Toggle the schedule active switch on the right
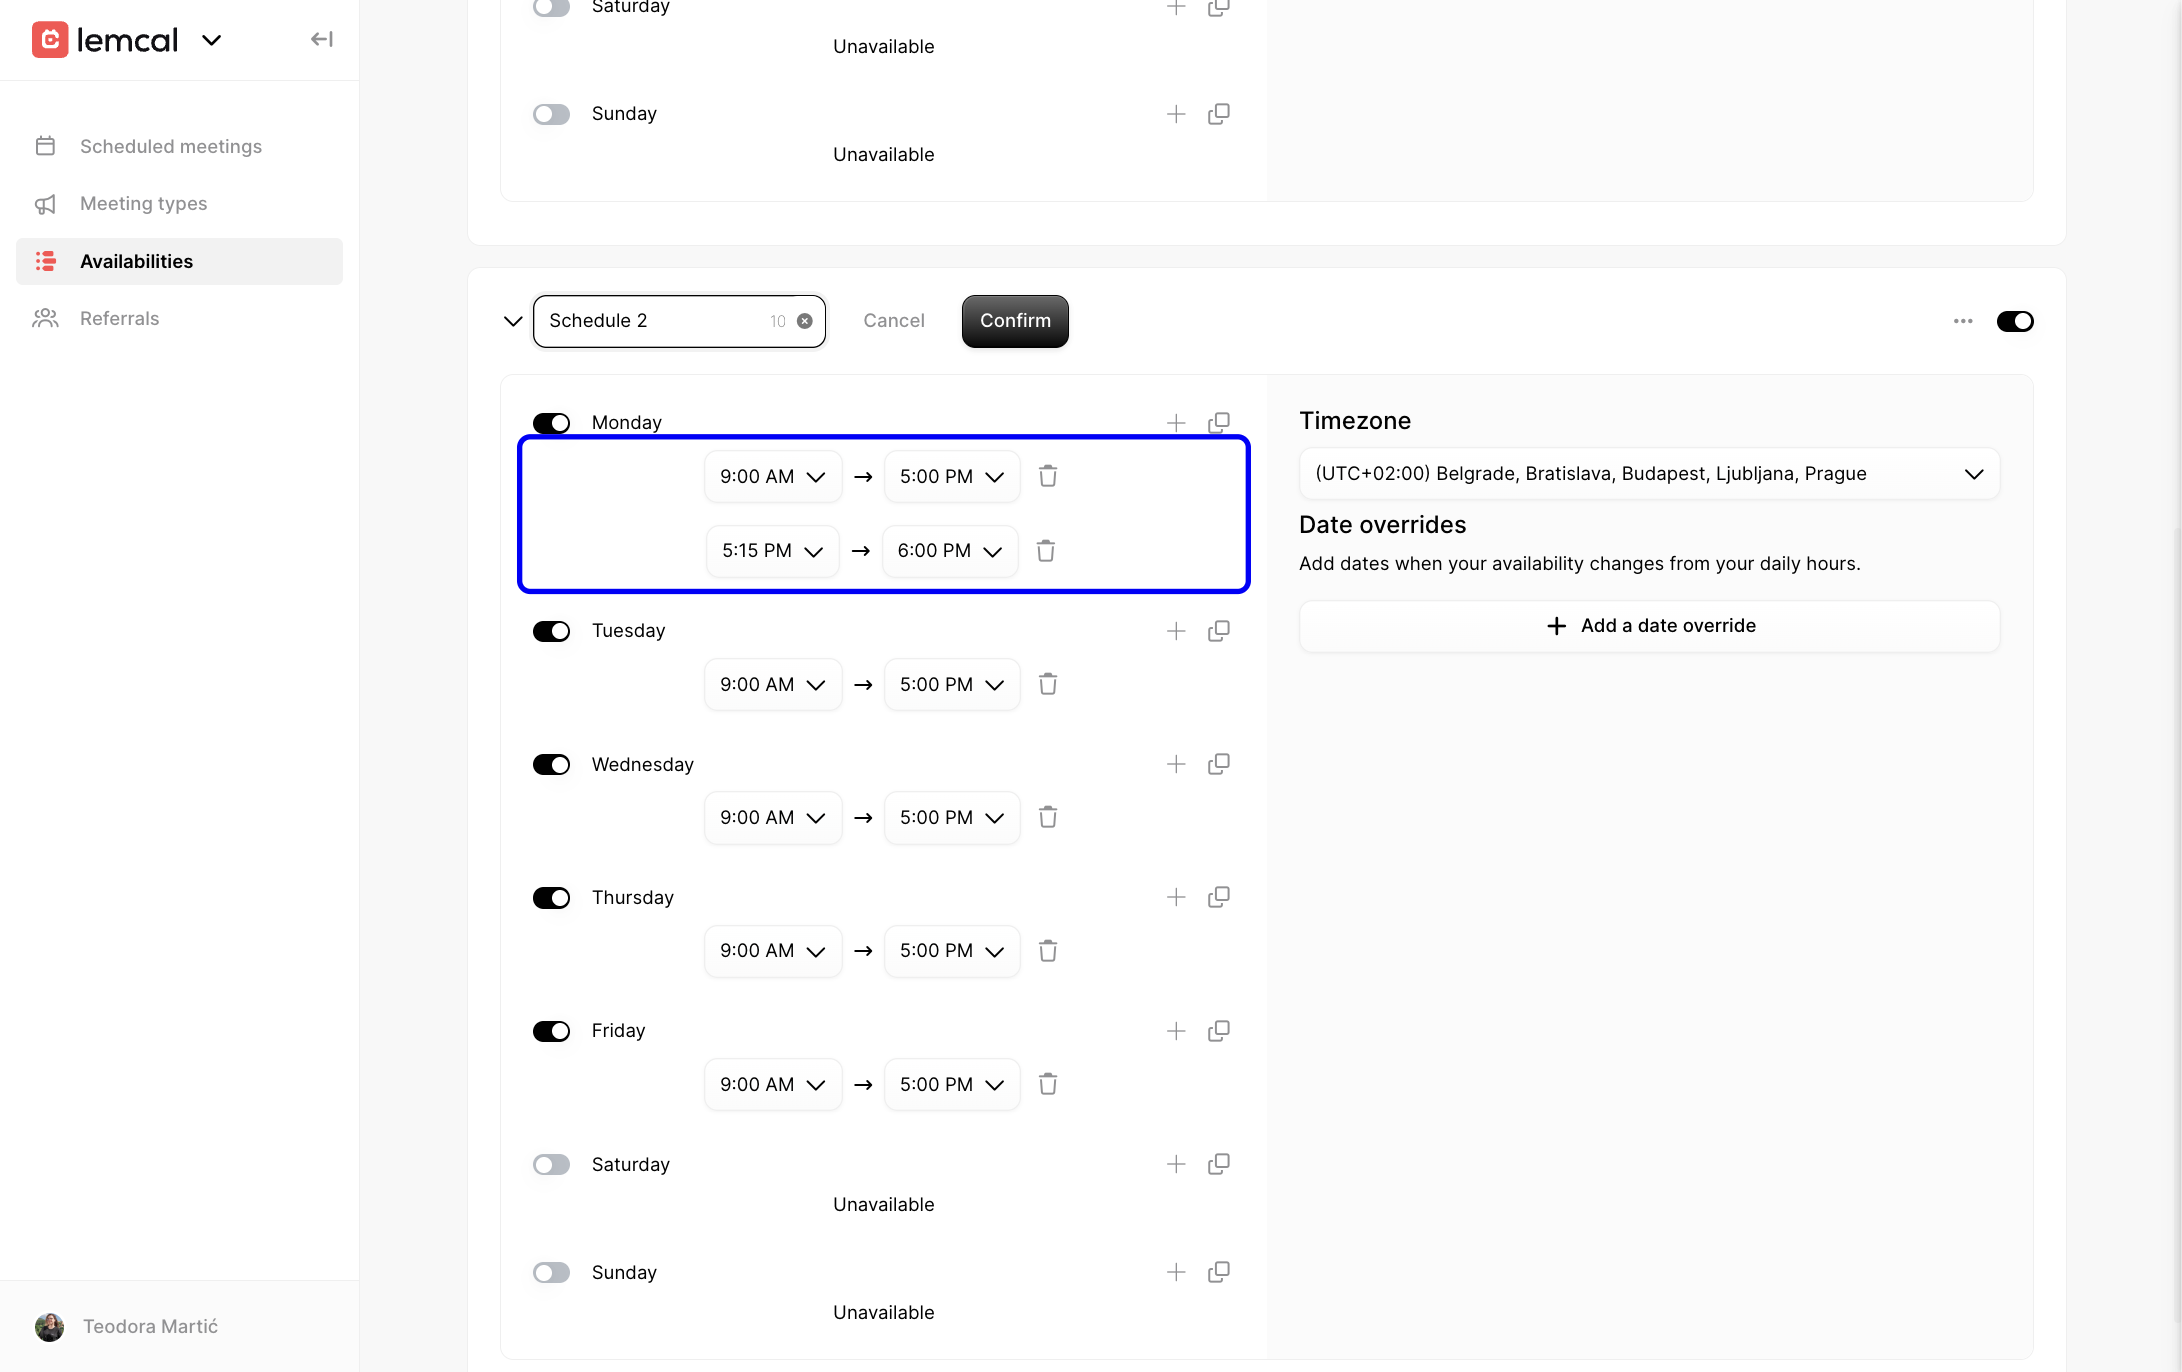The width and height of the screenshot is (2182, 1372). 2015,321
